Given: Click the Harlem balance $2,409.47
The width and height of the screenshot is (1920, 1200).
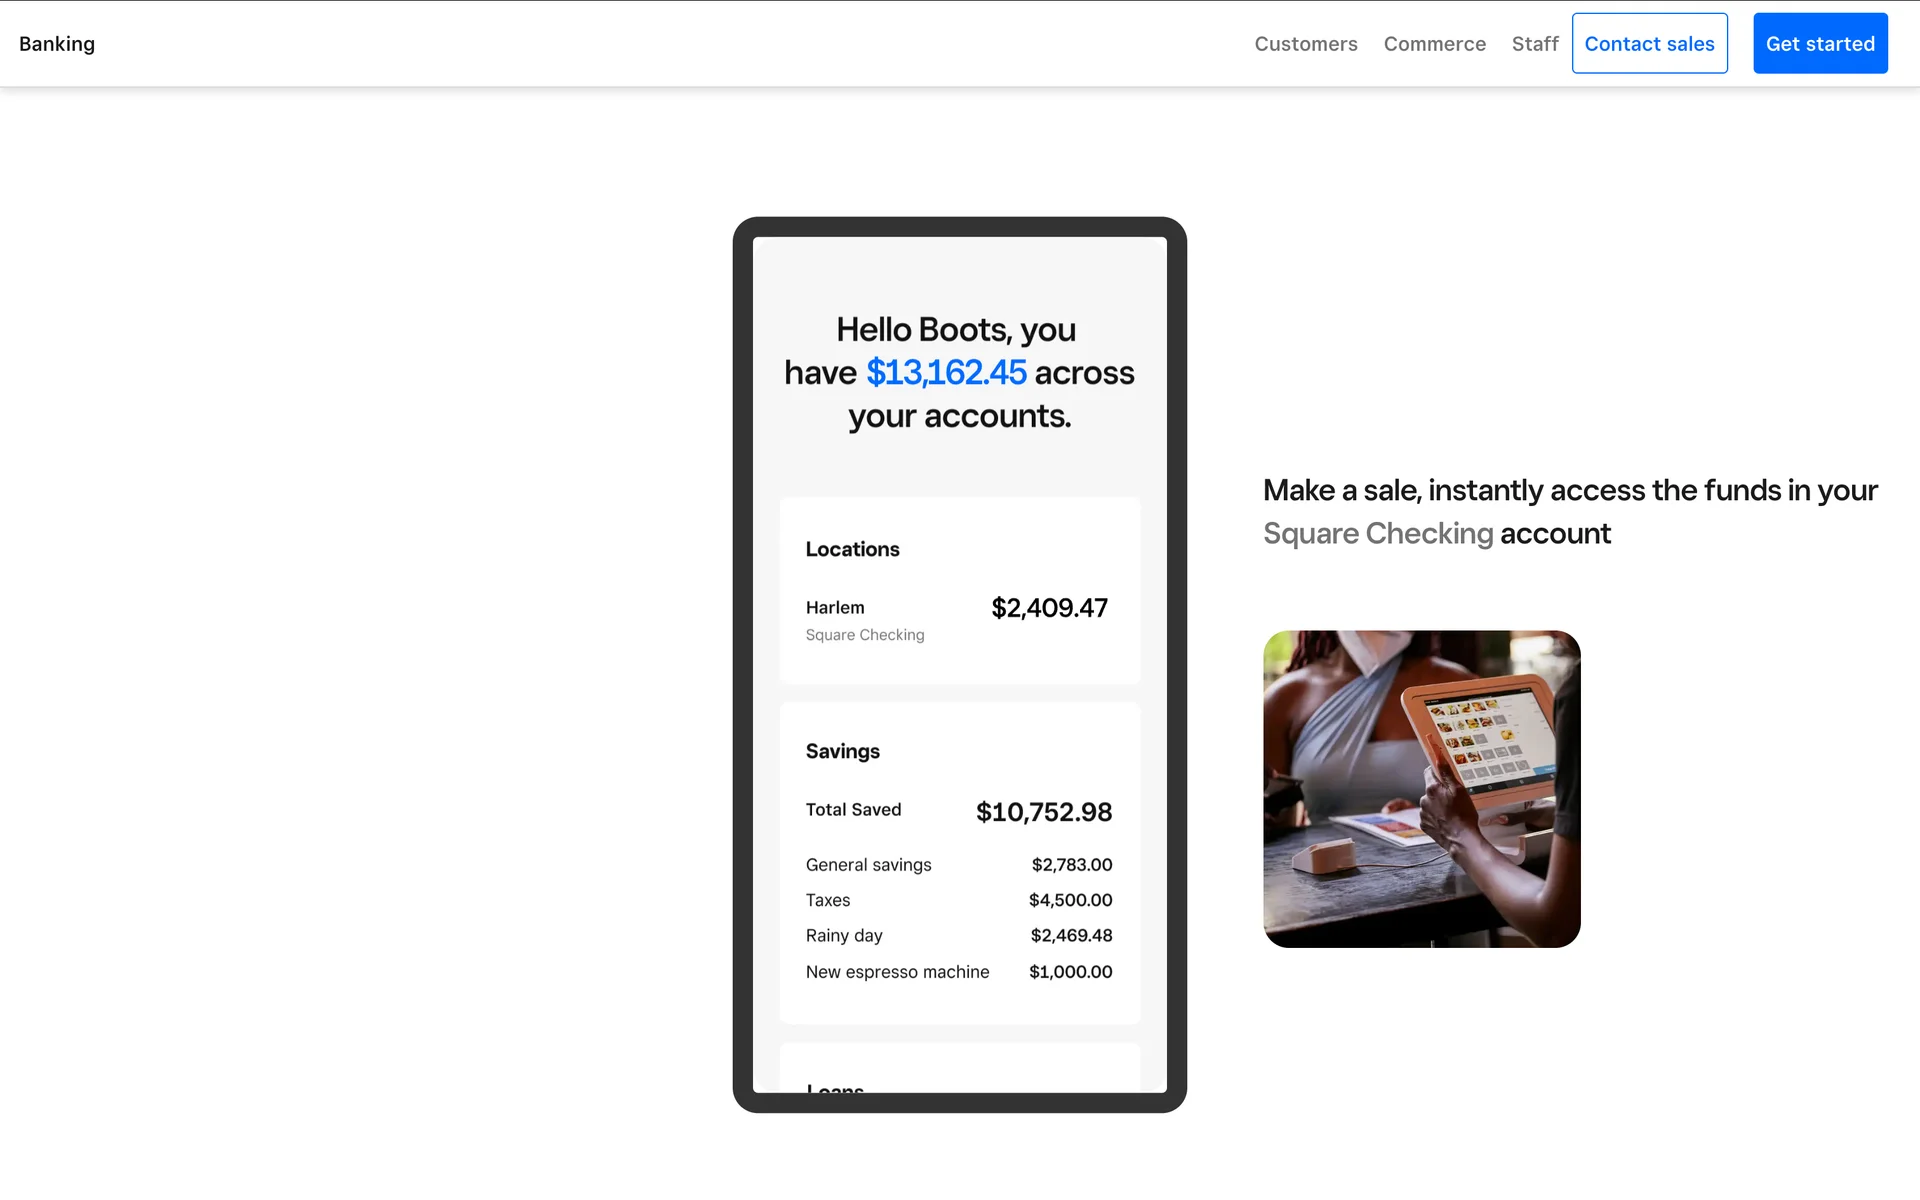Looking at the screenshot, I should [x=1049, y=608].
